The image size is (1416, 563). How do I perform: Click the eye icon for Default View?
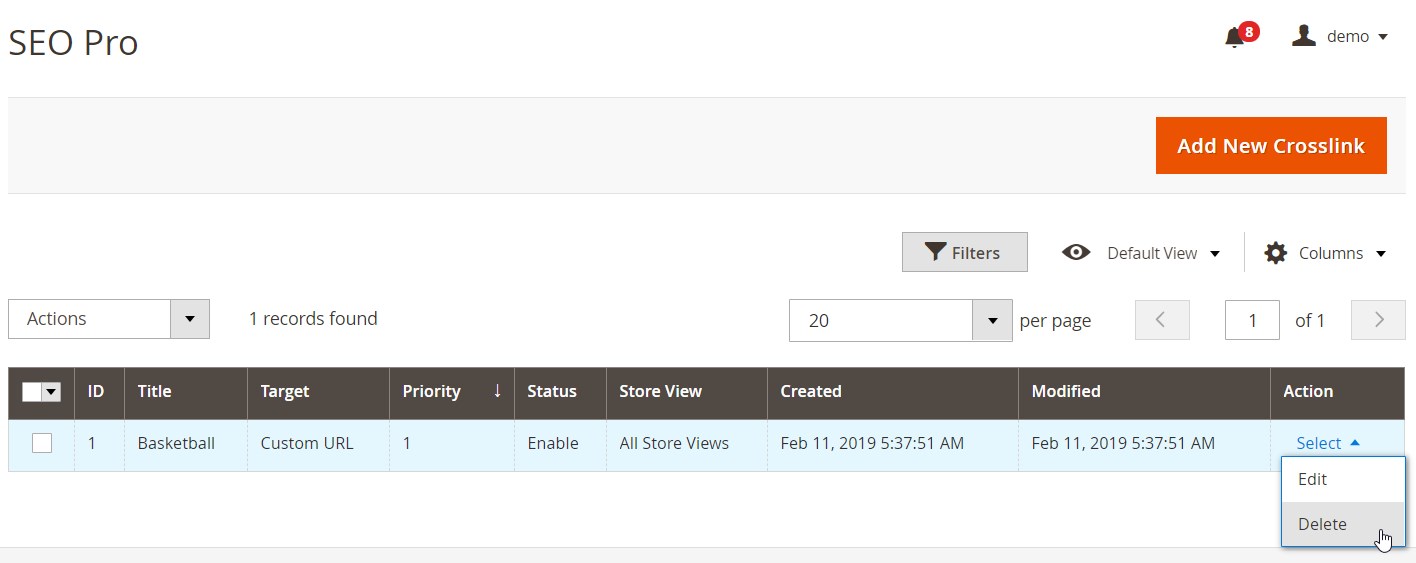coord(1076,252)
